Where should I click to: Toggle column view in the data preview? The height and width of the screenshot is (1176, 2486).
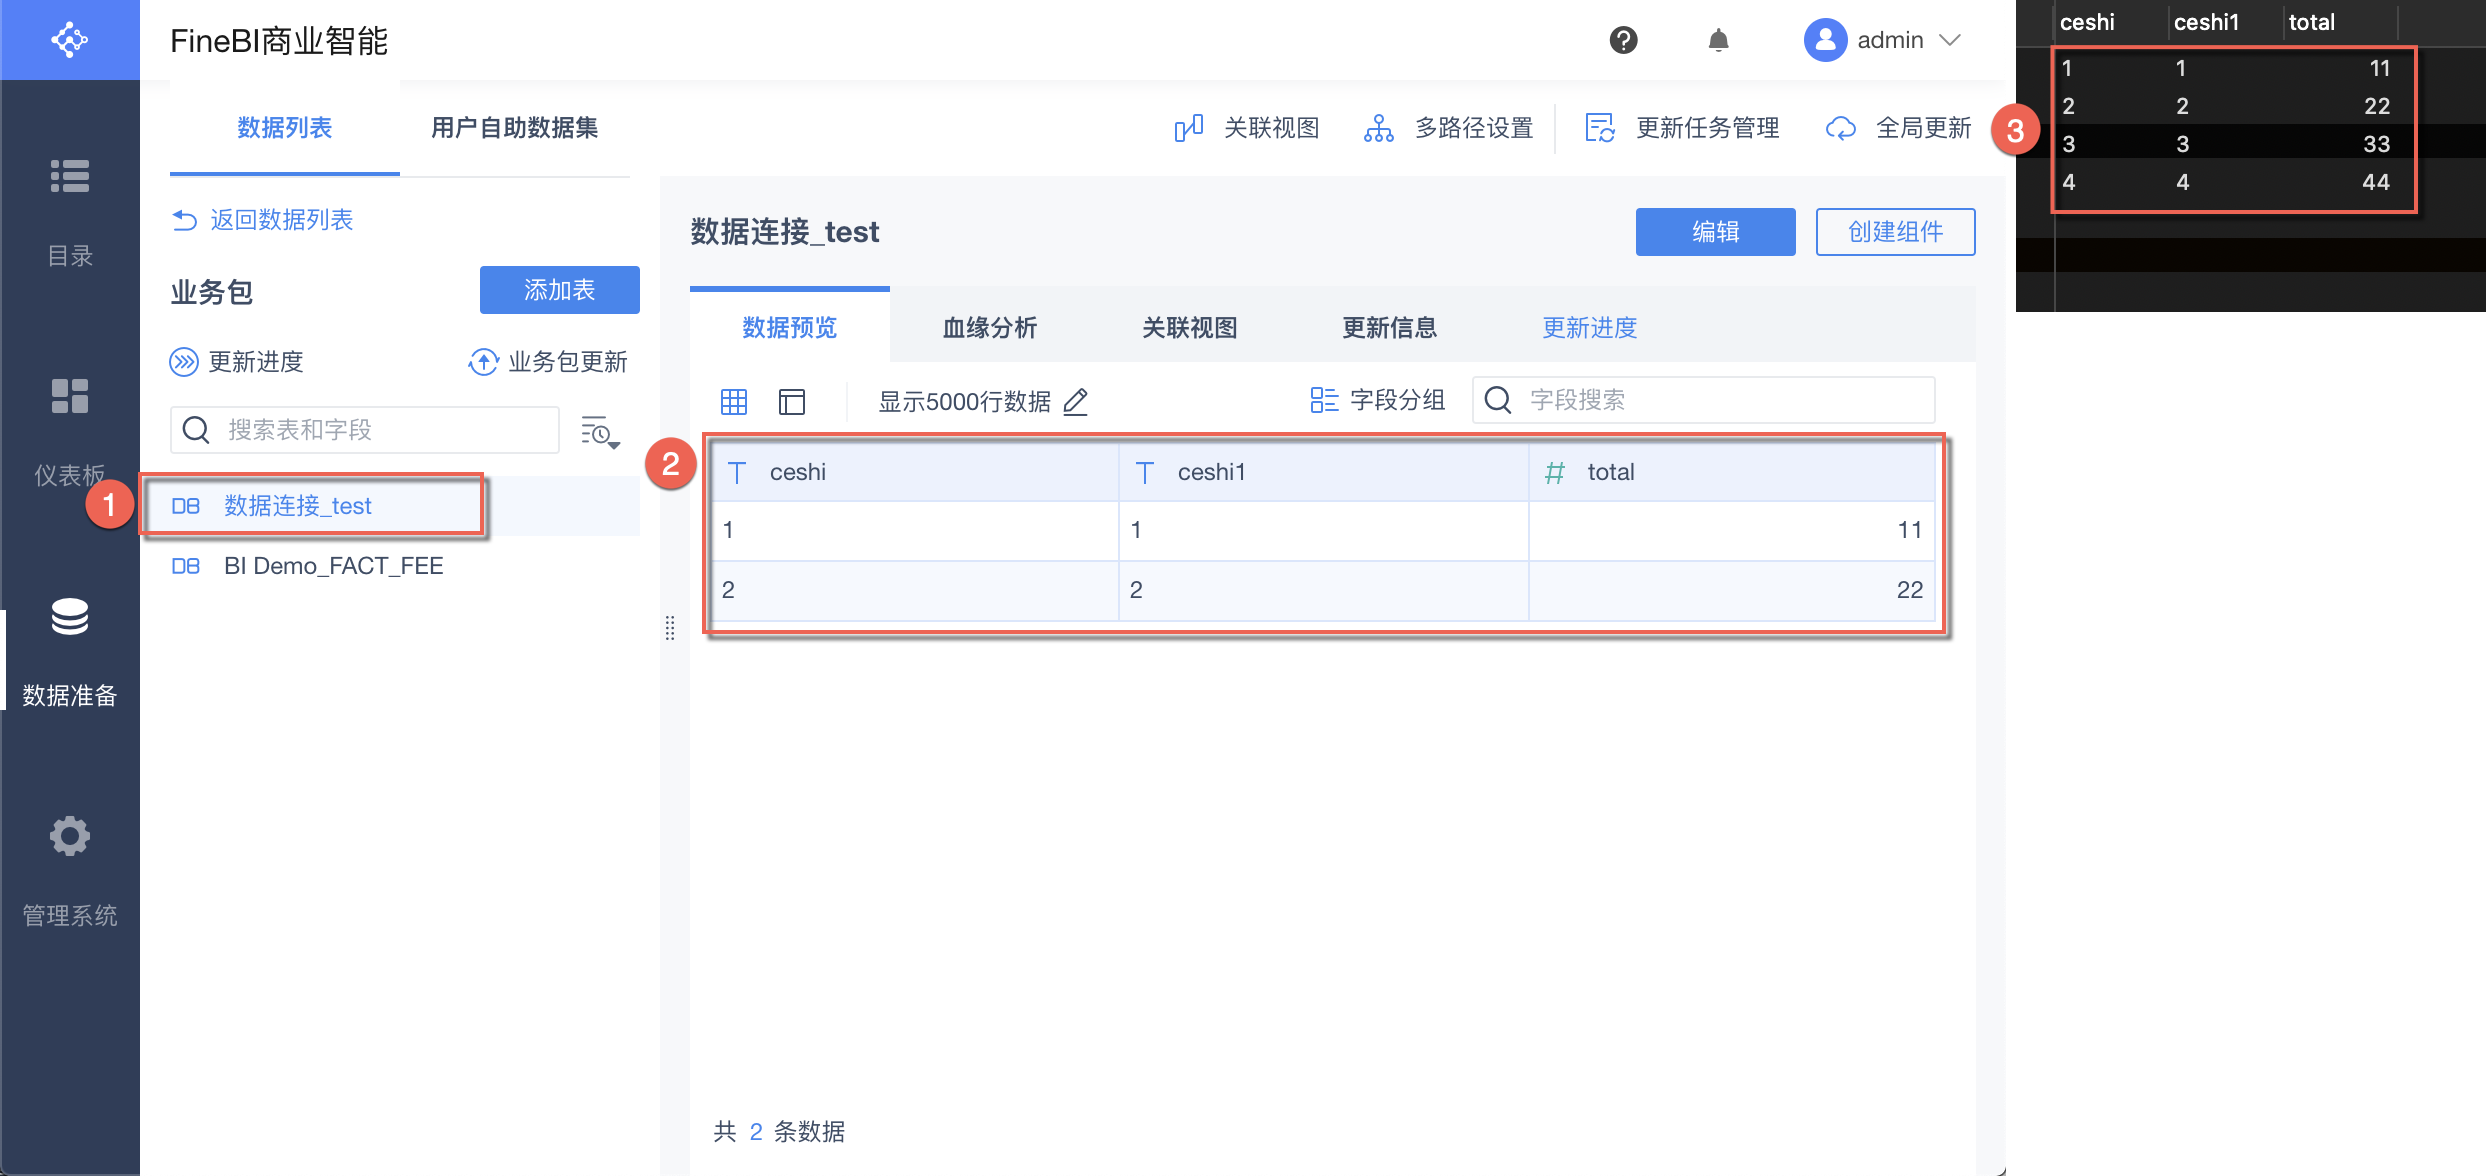(x=792, y=401)
